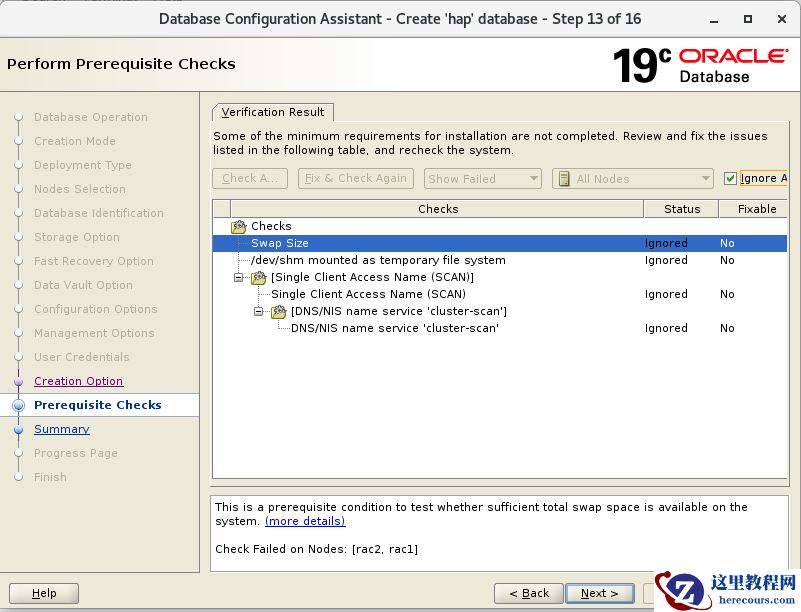Click the Prerequisite Checks step label
Screen dimensions: 801x612
coord(98,405)
